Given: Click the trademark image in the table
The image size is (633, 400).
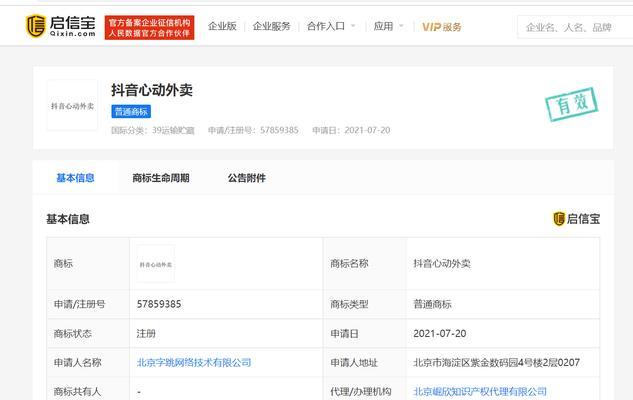Looking at the screenshot, I should point(156,264).
